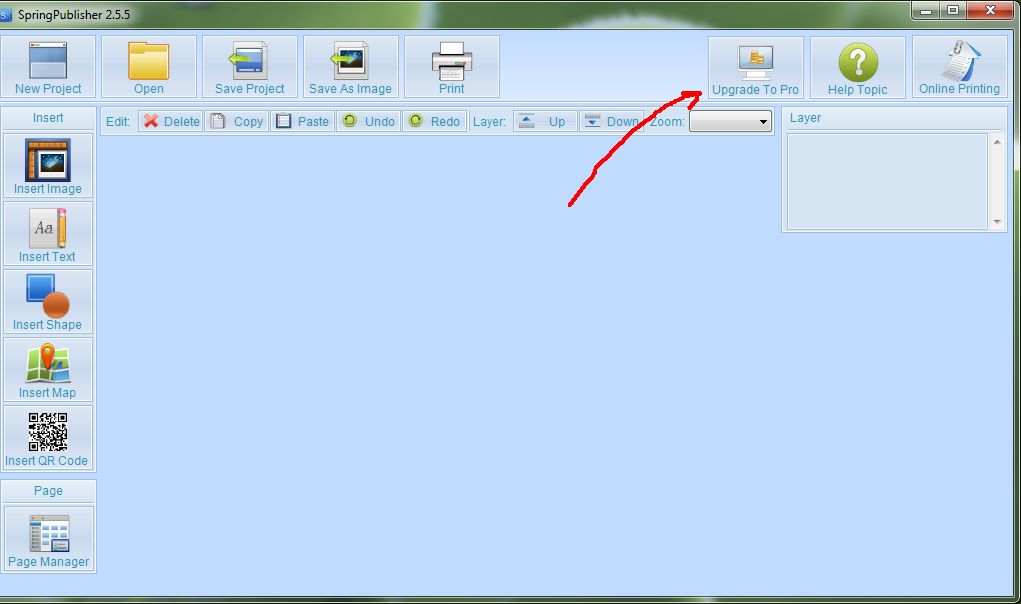Image resolution: width=1021 pixels, height=604 pixels.
Task: Pick the Insert Shape tool
Action: tap(48, 302)
